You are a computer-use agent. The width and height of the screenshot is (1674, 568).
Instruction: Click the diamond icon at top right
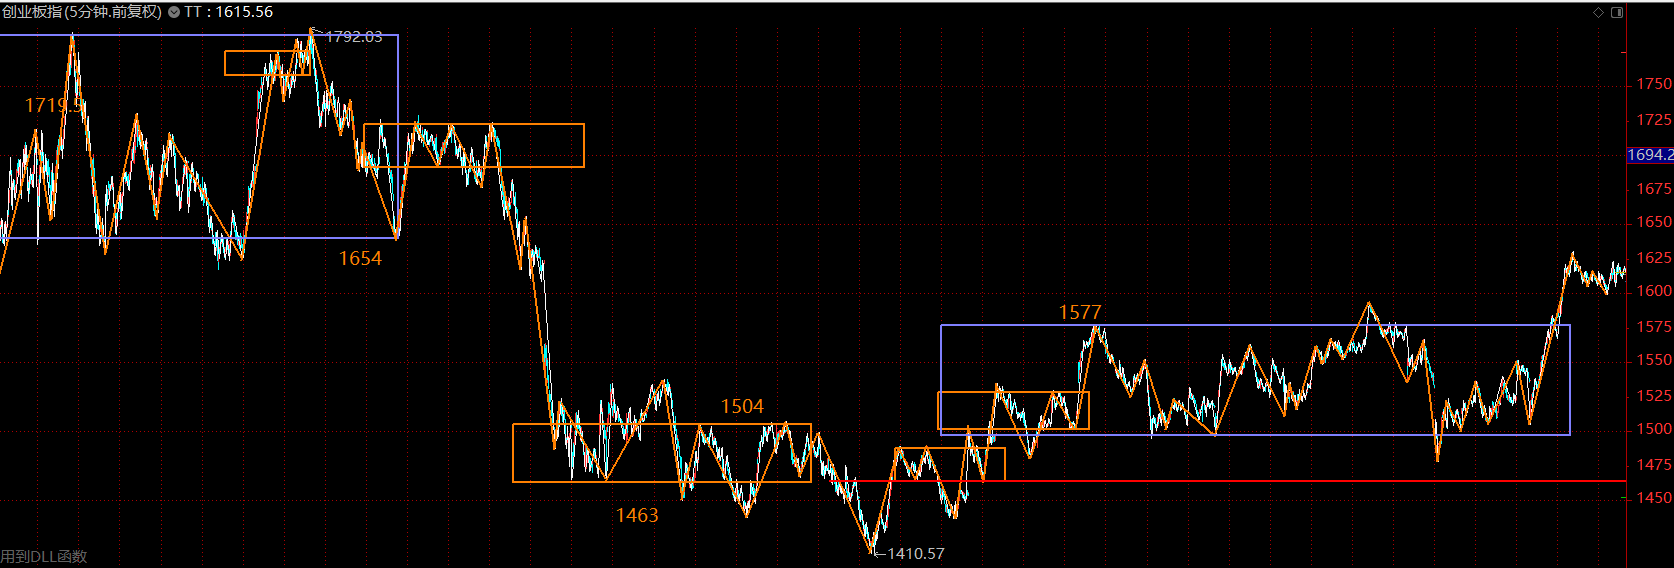point(1598,12)
